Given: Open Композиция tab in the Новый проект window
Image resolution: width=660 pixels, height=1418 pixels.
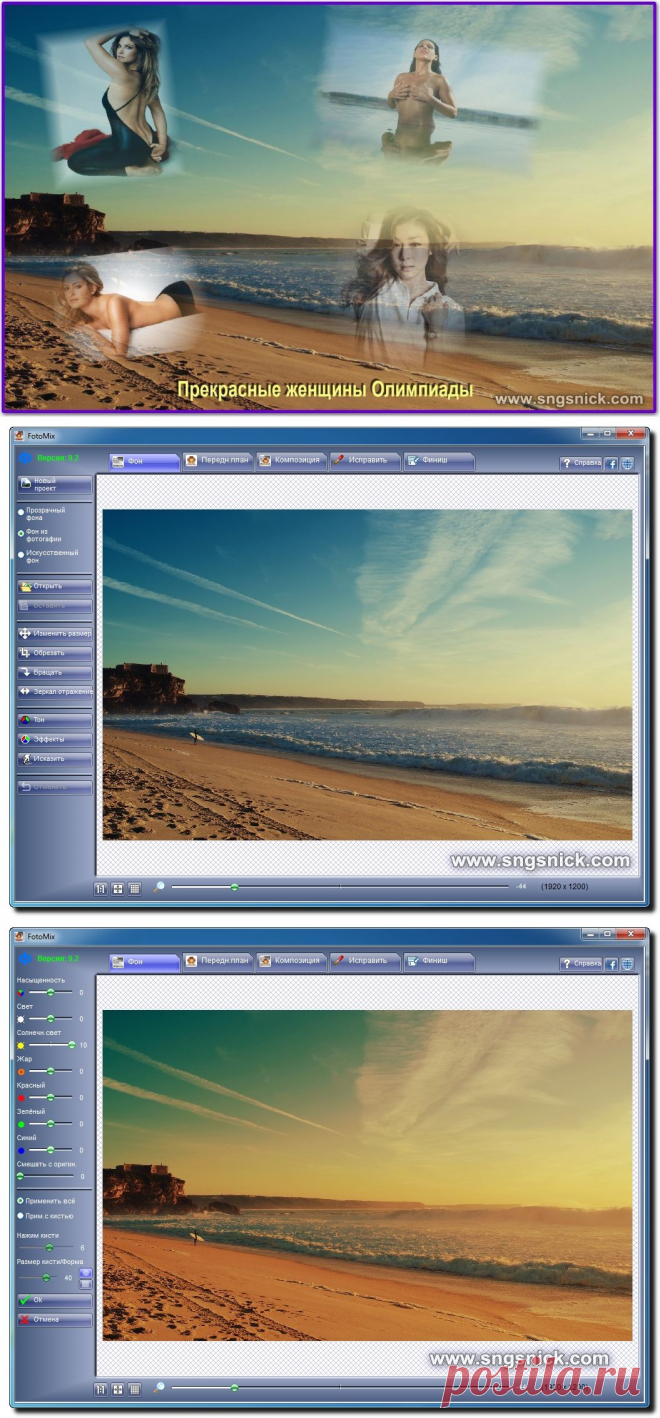Looking at the screenshot, I should [291, 461].
